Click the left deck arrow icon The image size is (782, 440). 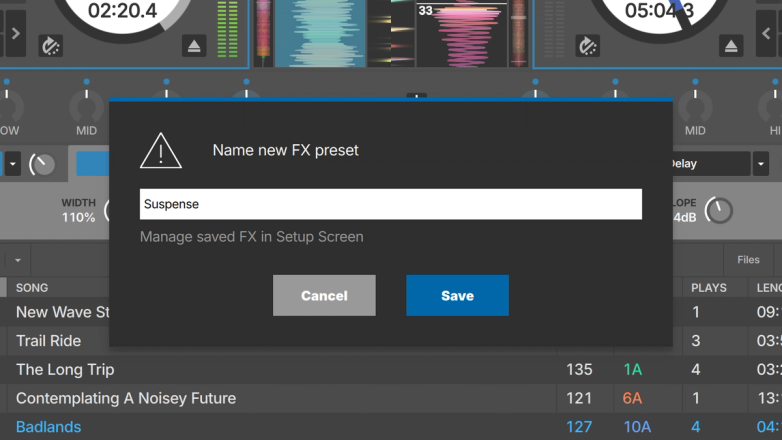pyautogui.click(x=15, y=34)
